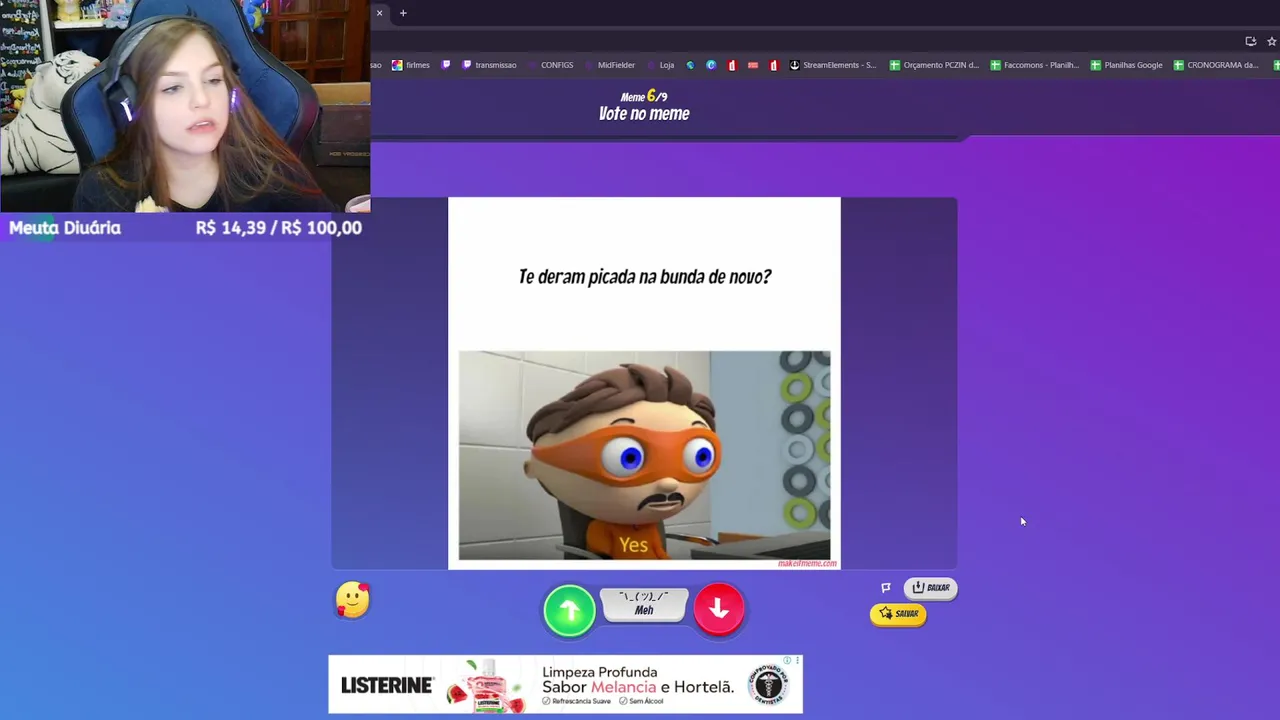This screenshot has width=1280, height=720.
Task: Click the meme image
Action: point(644,455)
